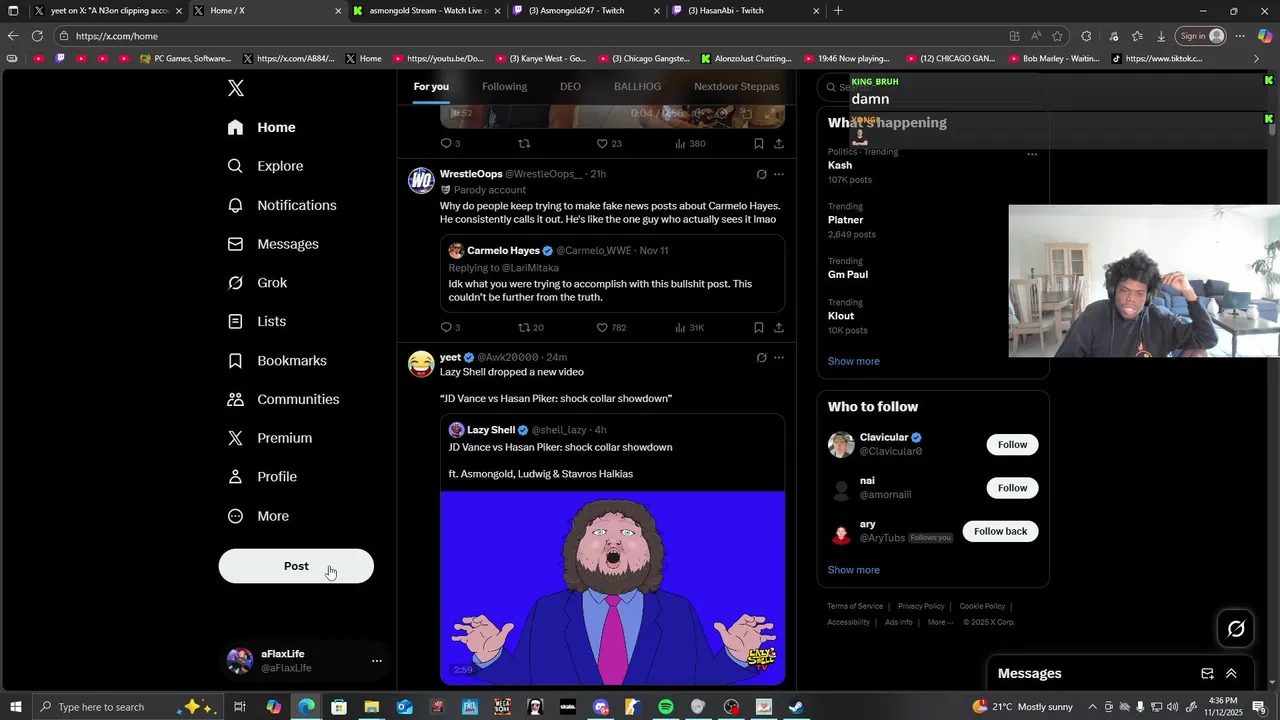Open Notifications in the sidebar

pos(282,205)
